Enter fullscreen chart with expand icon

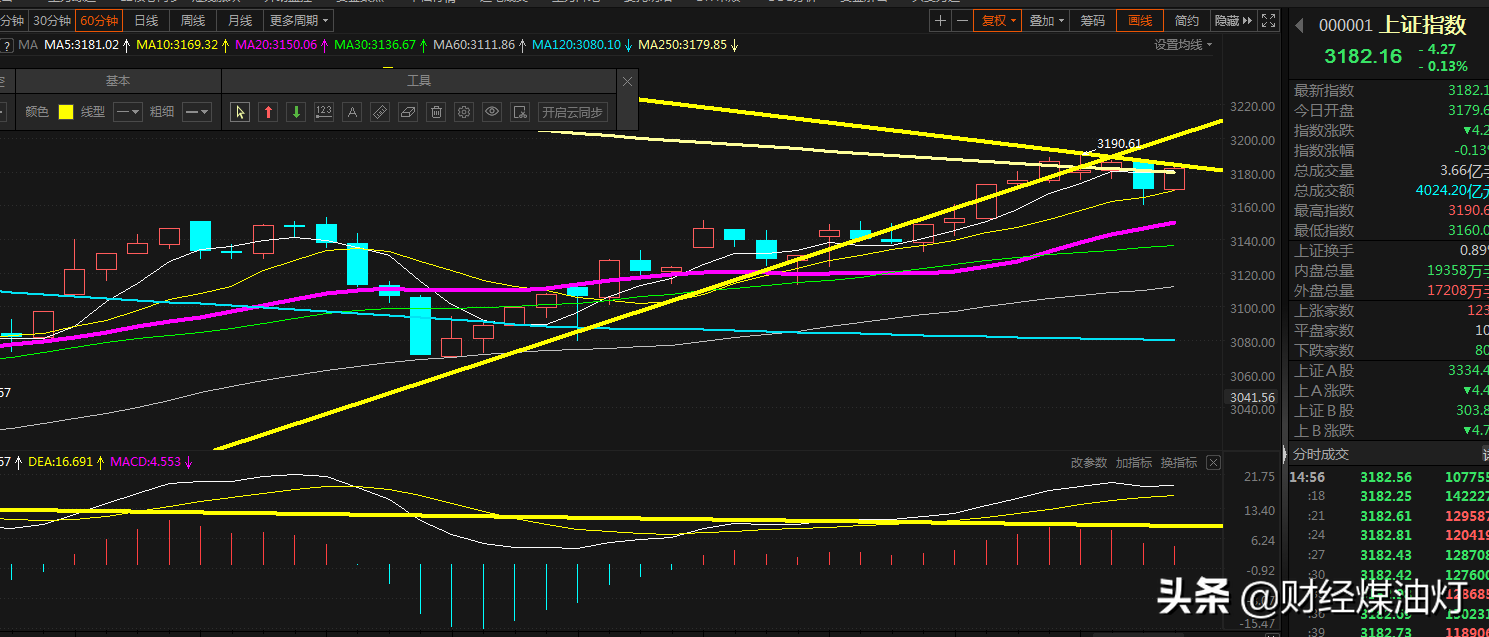(x=1267, y=20)
